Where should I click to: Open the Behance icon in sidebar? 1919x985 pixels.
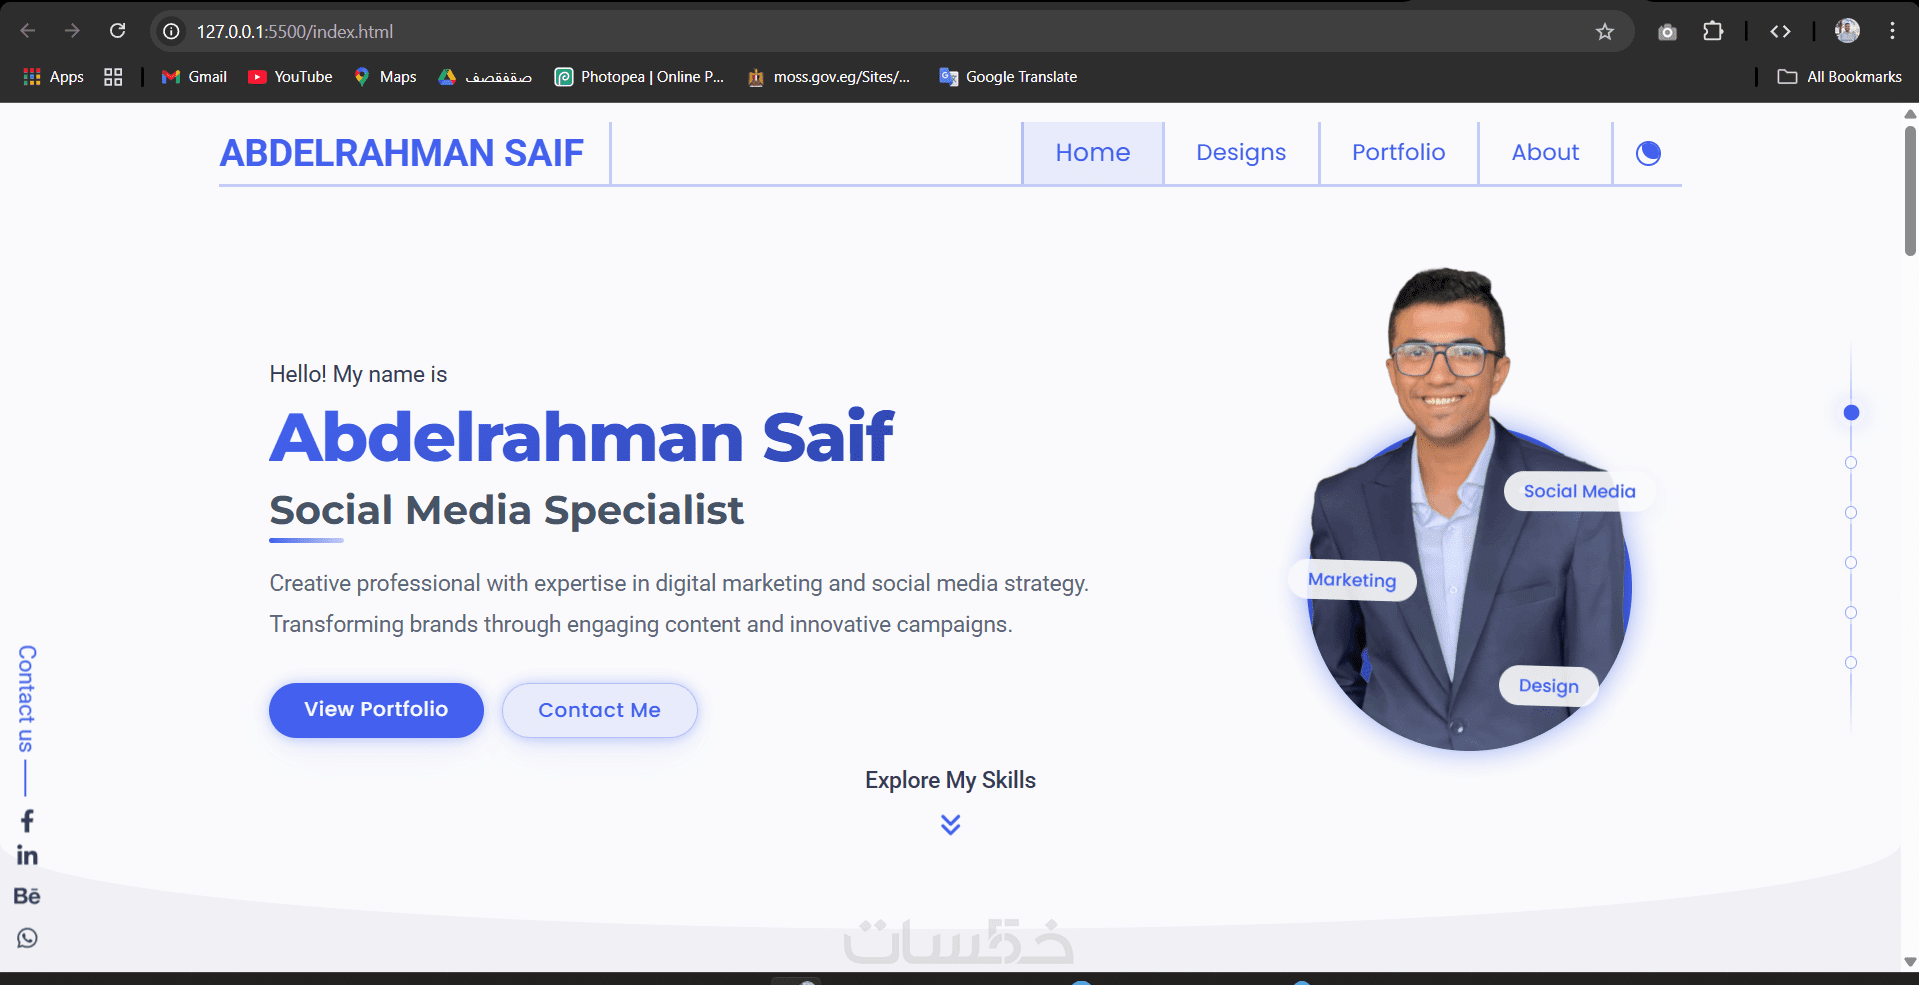click(x=27, y=896)
